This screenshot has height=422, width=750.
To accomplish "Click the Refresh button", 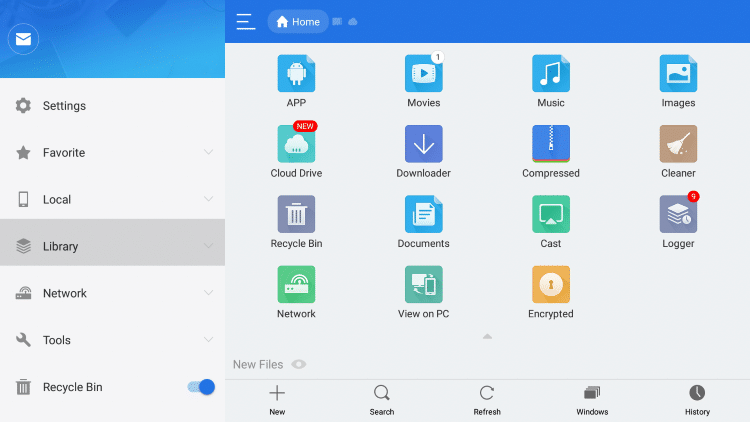I will [487, 399].
